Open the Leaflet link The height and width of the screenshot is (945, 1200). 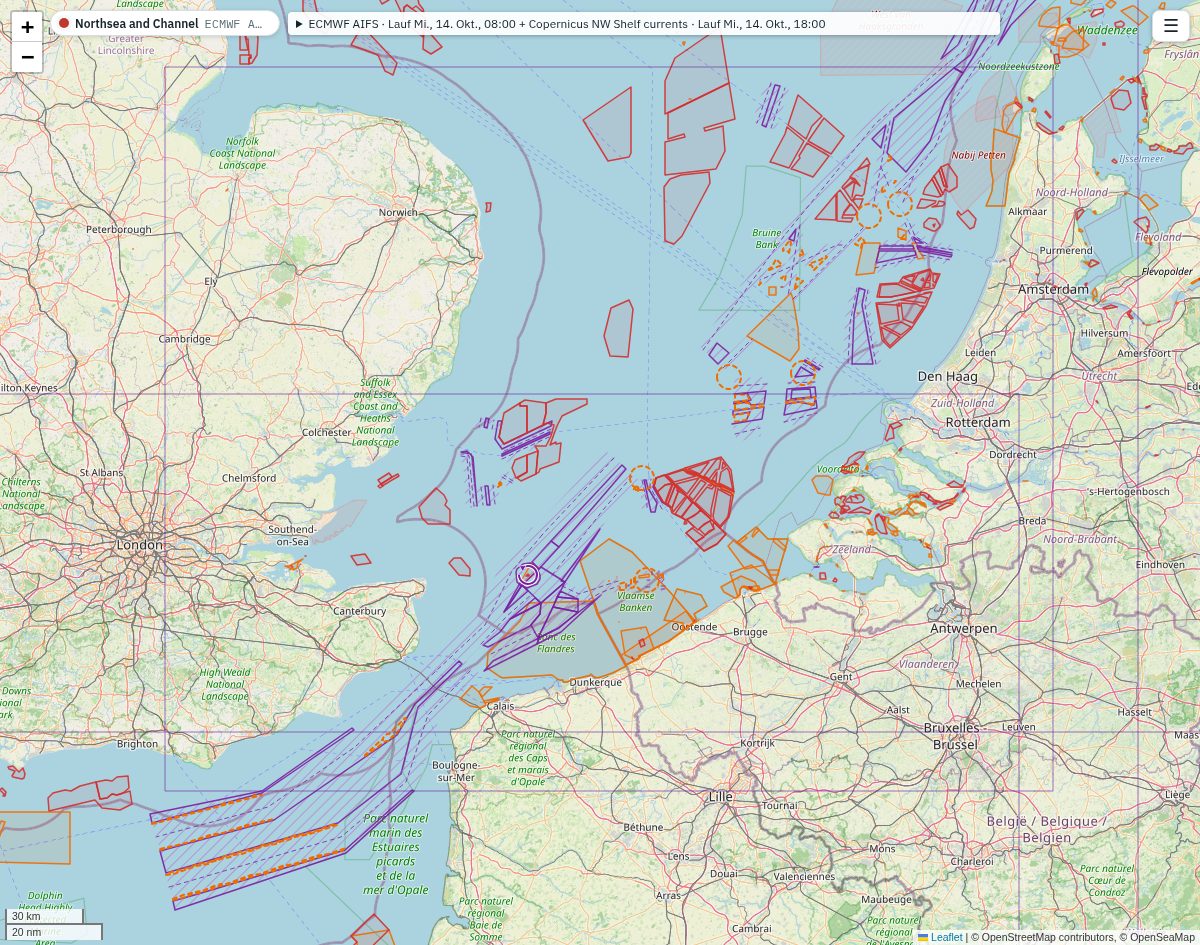(947, 937)
